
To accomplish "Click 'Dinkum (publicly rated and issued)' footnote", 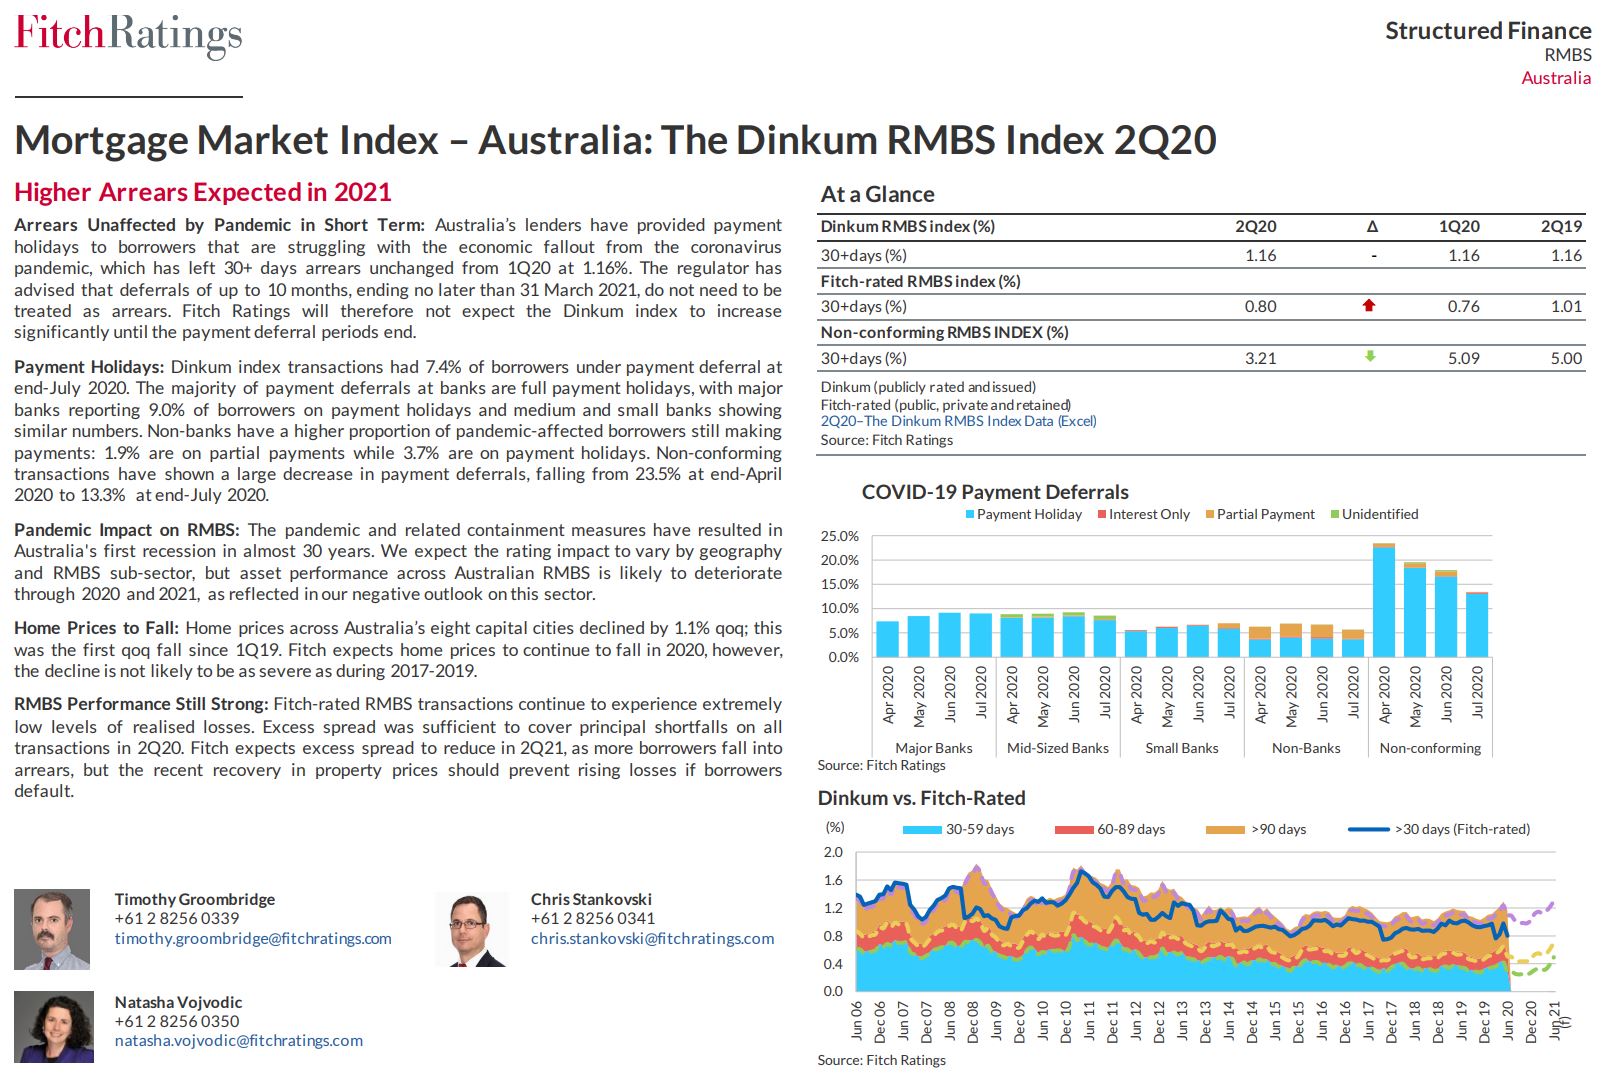I will (x=928, y=387).
